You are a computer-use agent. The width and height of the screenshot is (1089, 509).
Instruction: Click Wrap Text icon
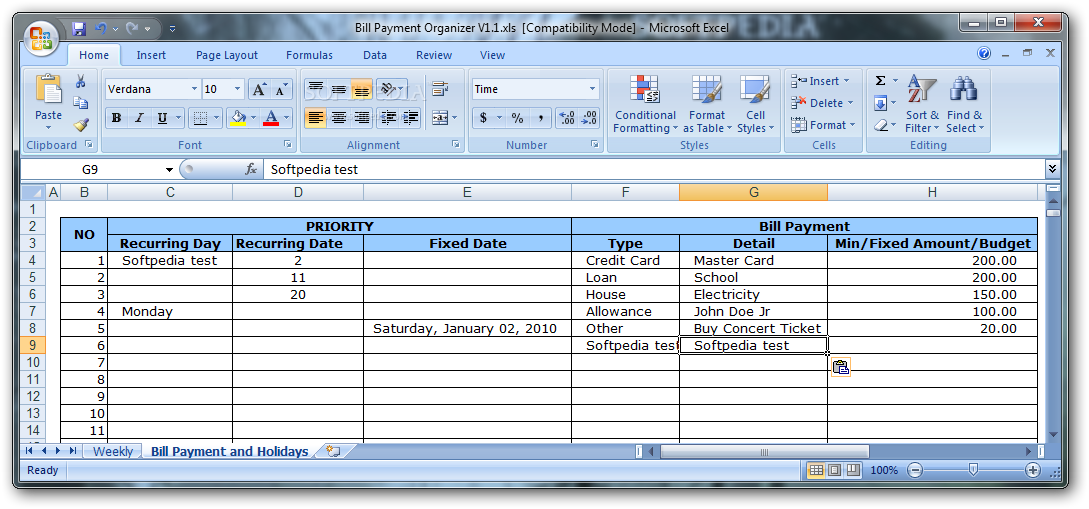(x=440, y=89)
